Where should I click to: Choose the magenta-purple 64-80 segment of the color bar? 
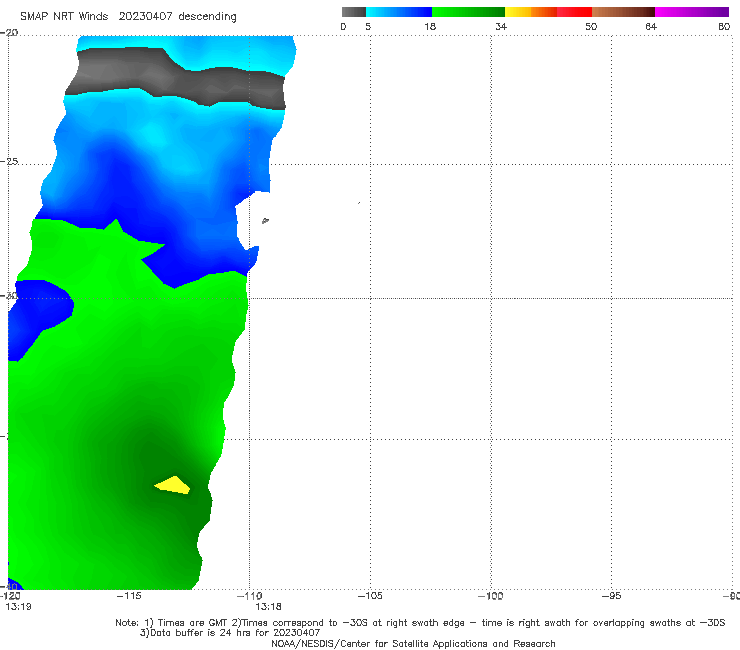tap(692, 12)
